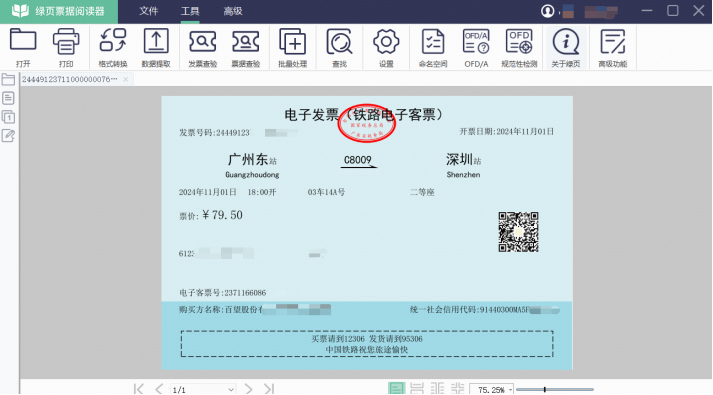Image resolution: width=713 pixels, height=395 pixels.
Task: Click the user account avatar icon
Action: pyautogui.click(x=547, y=11)
